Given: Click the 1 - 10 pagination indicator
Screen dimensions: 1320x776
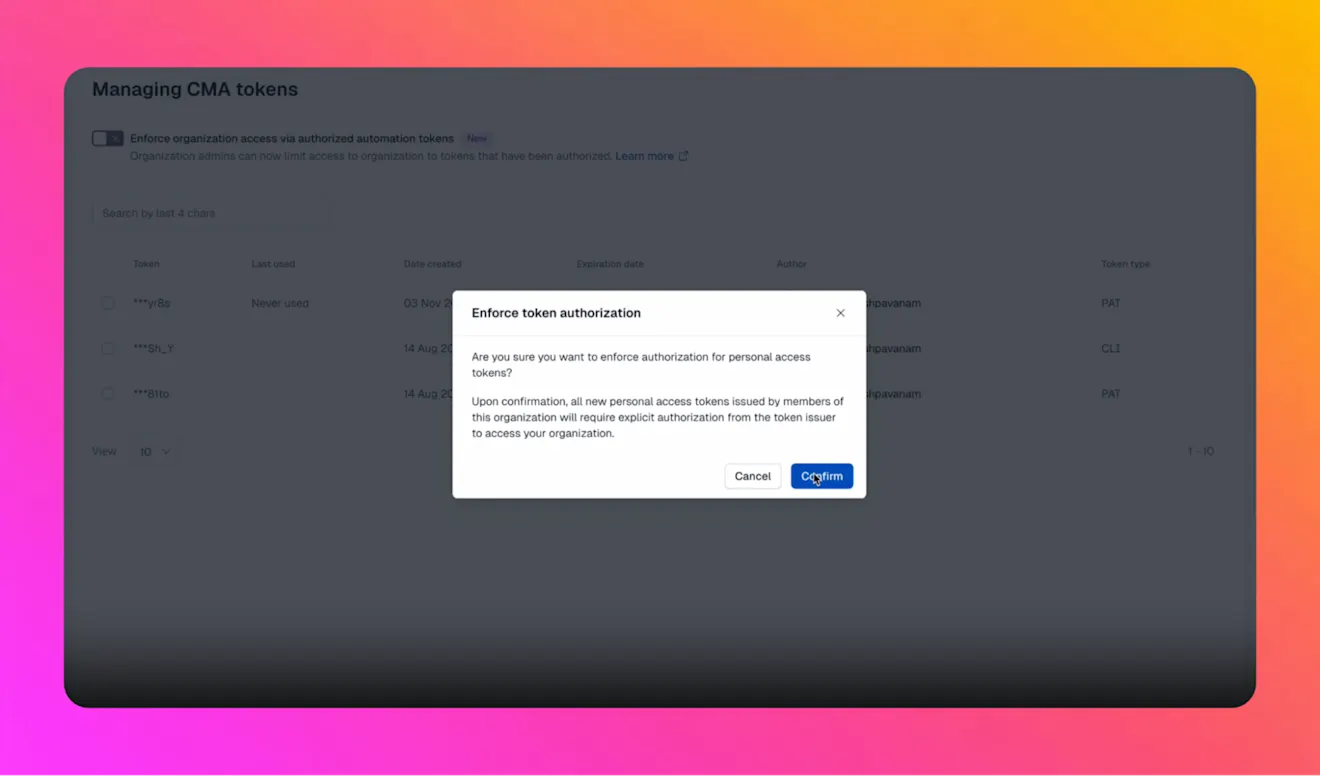Looking at the screenshot, I should click(x=1200, y=452).
